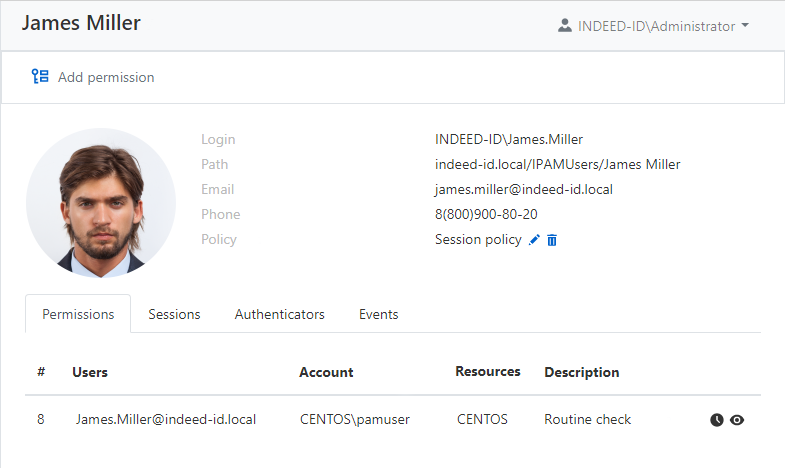Toggle the eye icon on permission row
785x468 pixels.
coord(737,420)
